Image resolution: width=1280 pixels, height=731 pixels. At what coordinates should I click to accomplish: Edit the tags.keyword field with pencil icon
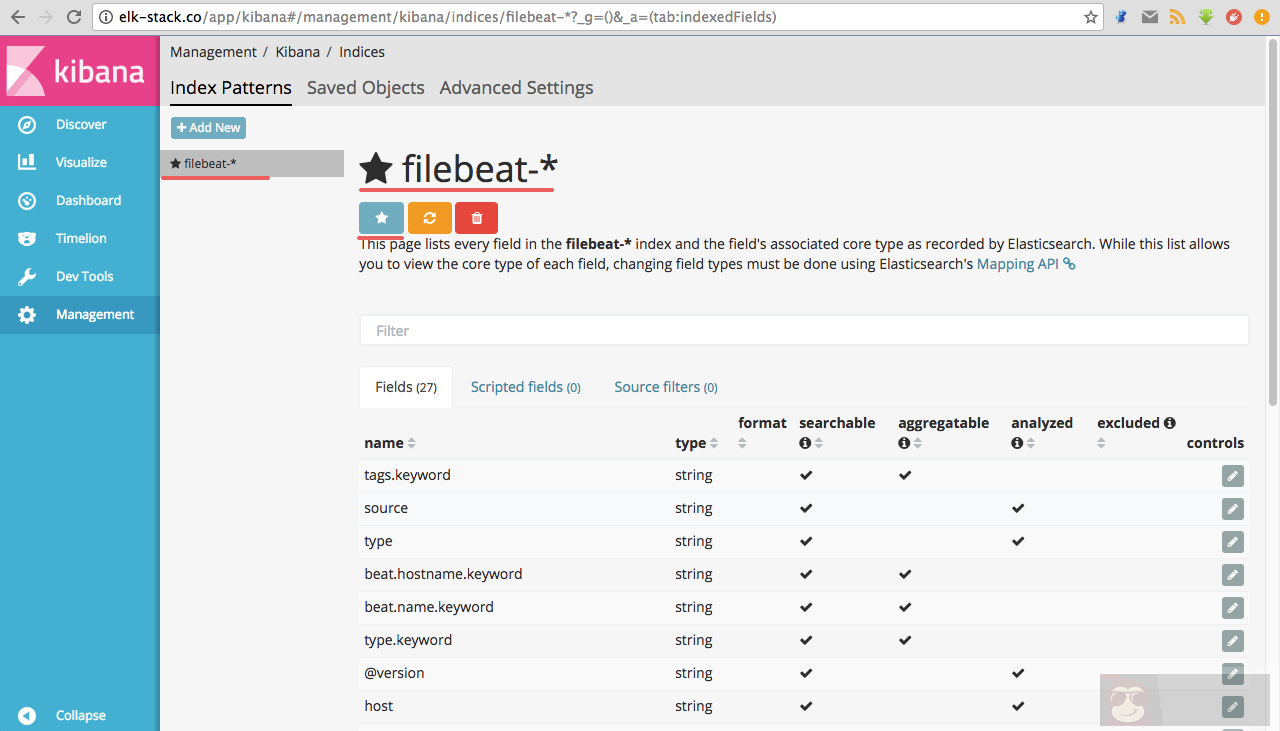pyautogui.click(x=1232, y=476)
